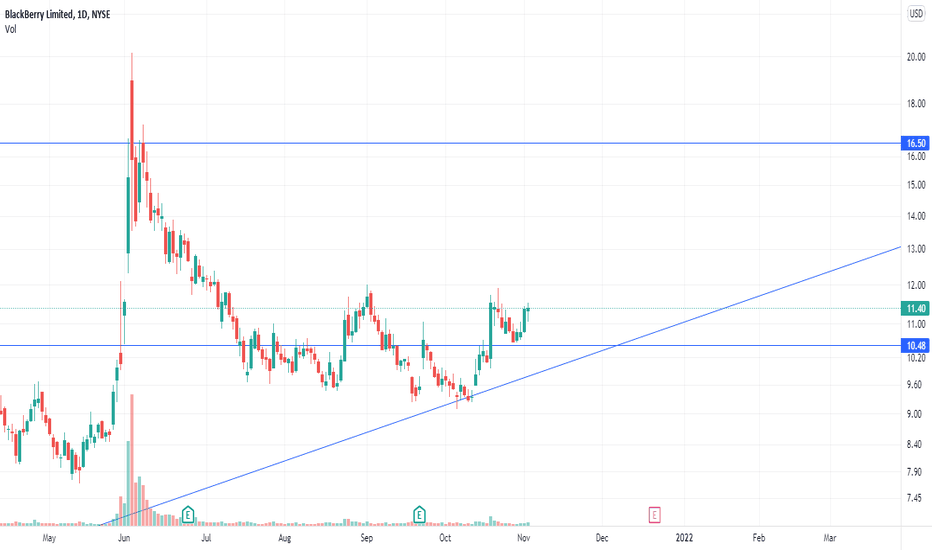Screen dimensions: 932x550
Task: Click the 7.90 price axis label
Action: tap(914, 472)
